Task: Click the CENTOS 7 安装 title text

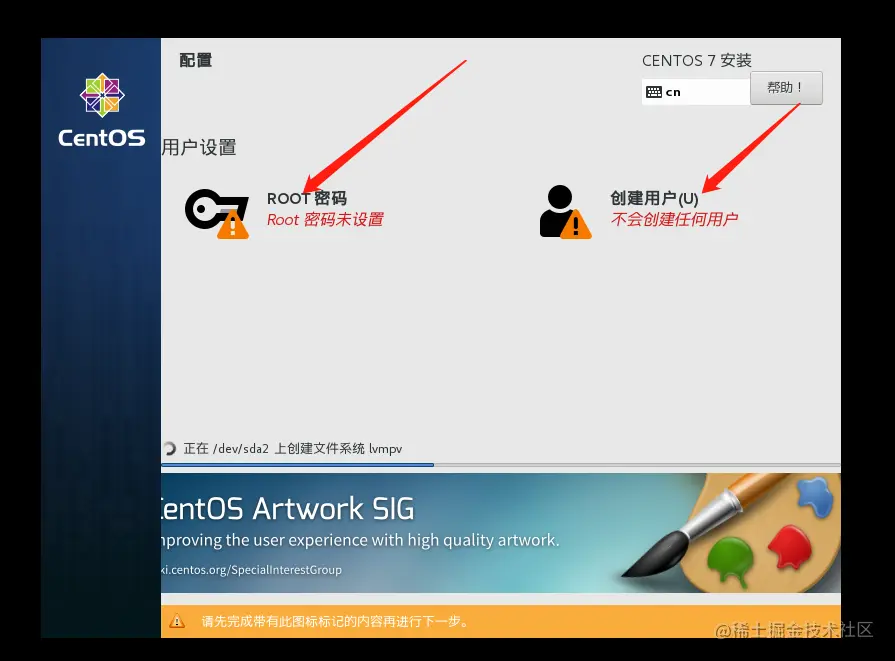Action: (697, 60)
